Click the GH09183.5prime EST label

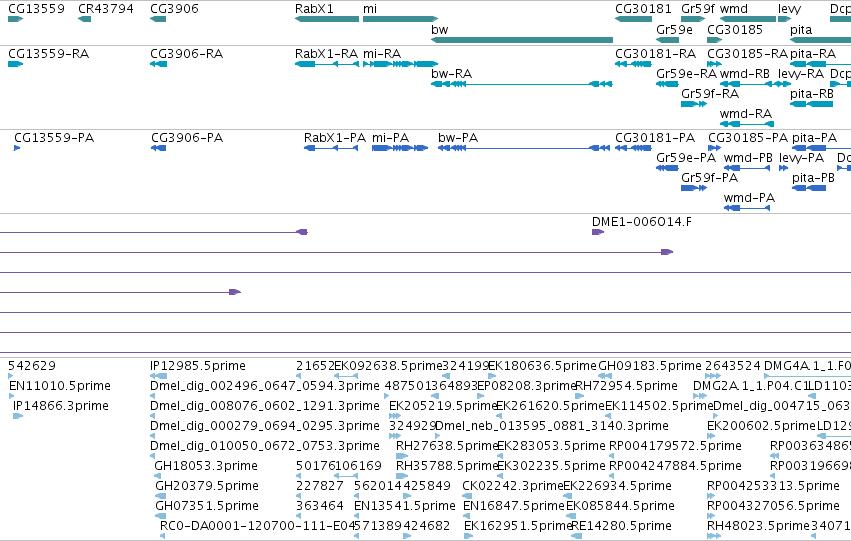coord(650,366)
